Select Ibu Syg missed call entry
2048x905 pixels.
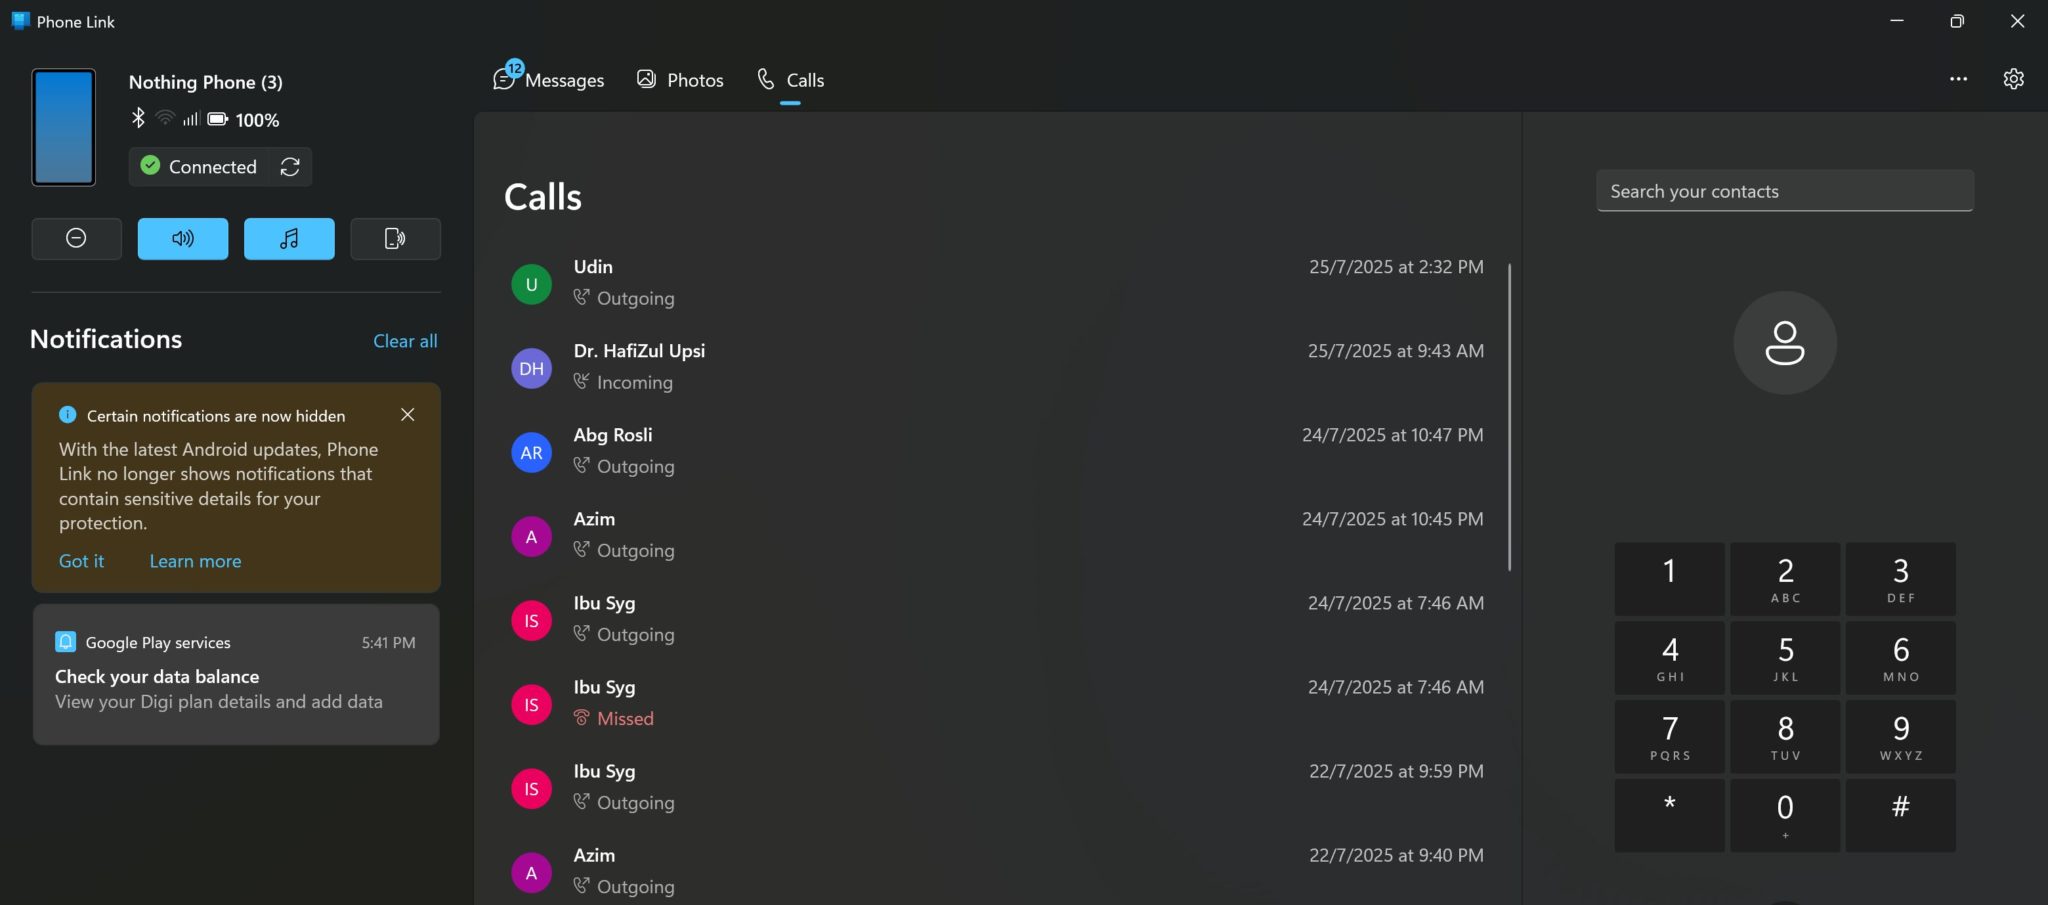[997, 703]
